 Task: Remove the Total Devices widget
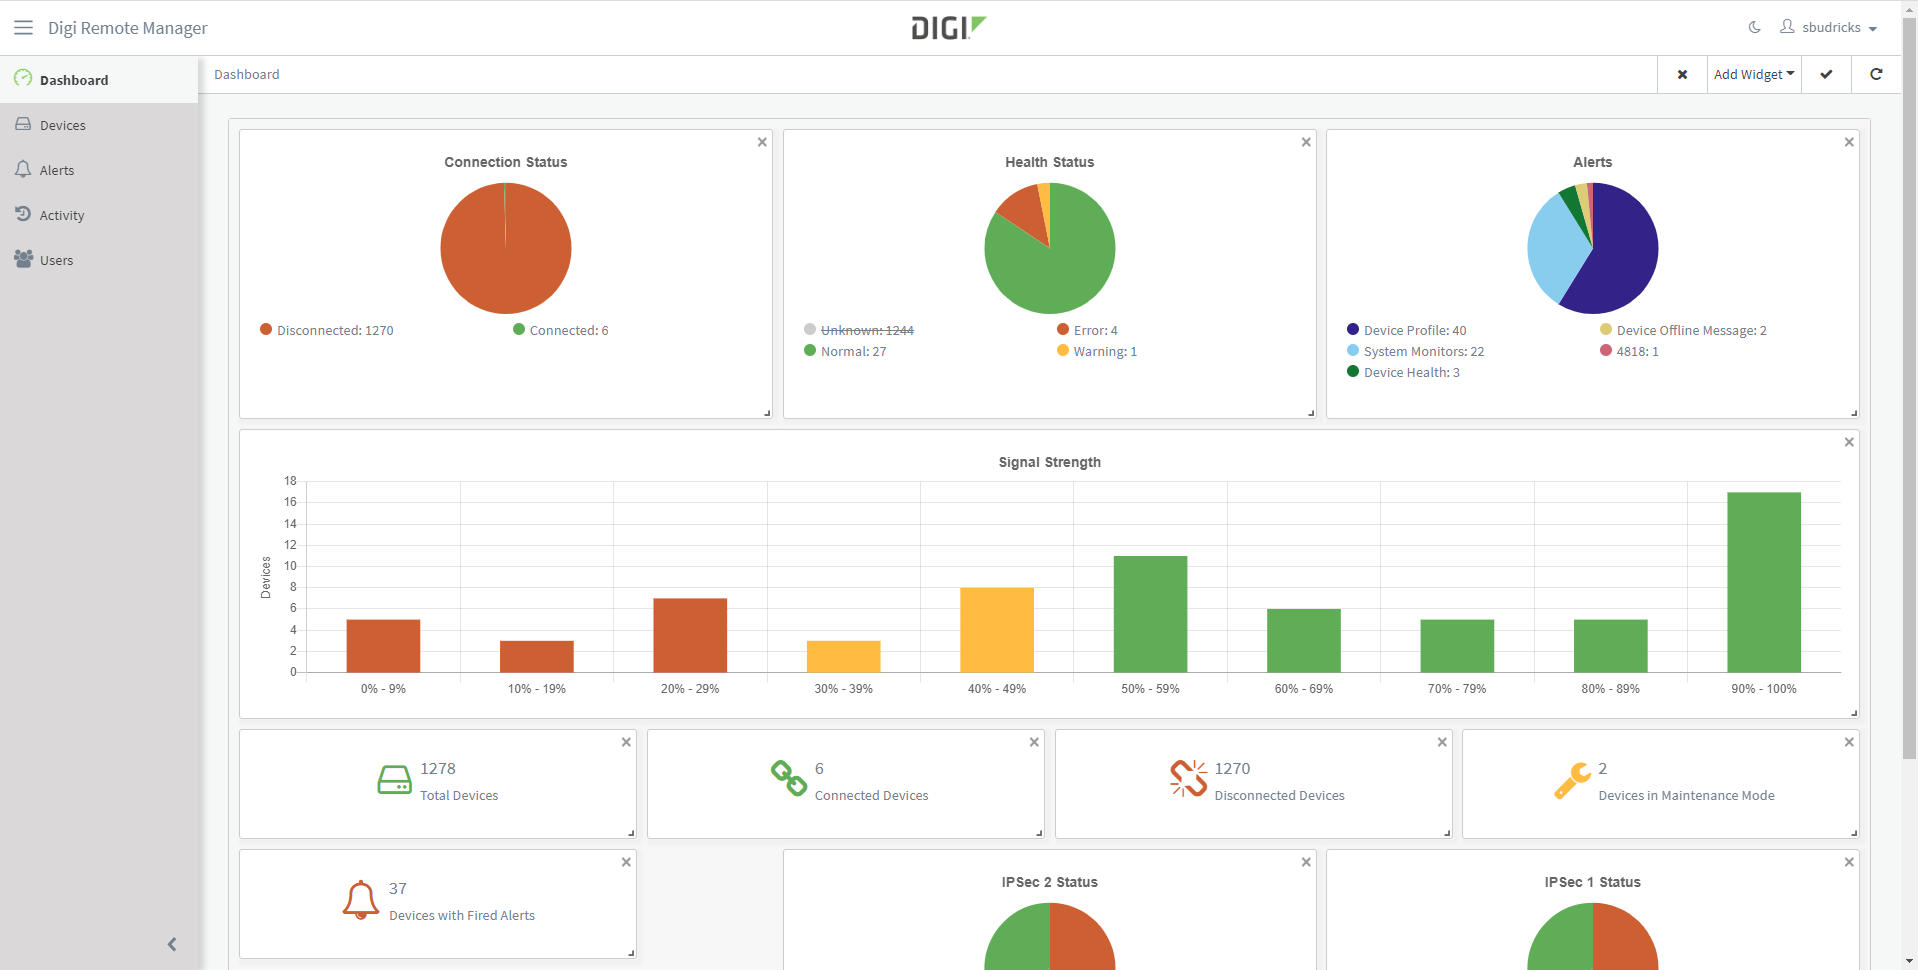[x=626, y=742]
